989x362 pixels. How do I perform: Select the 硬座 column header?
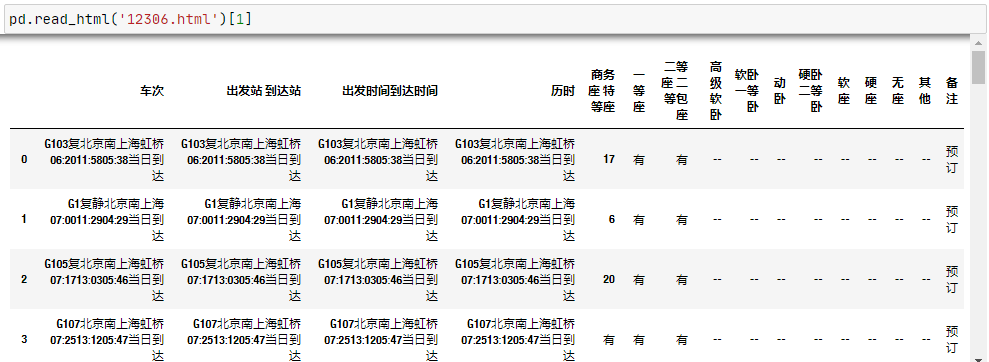pyautogui.click(x=870, y=91)
